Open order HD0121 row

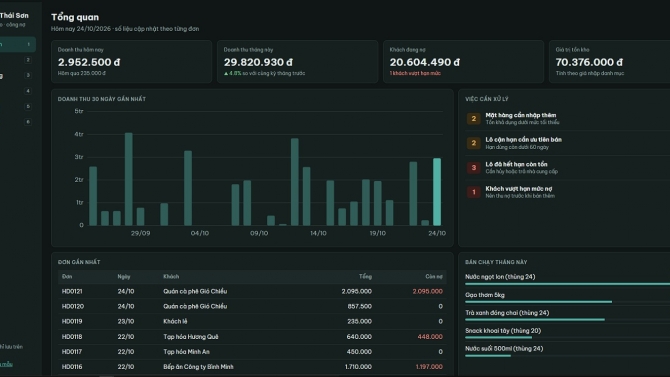pos(252,292)
